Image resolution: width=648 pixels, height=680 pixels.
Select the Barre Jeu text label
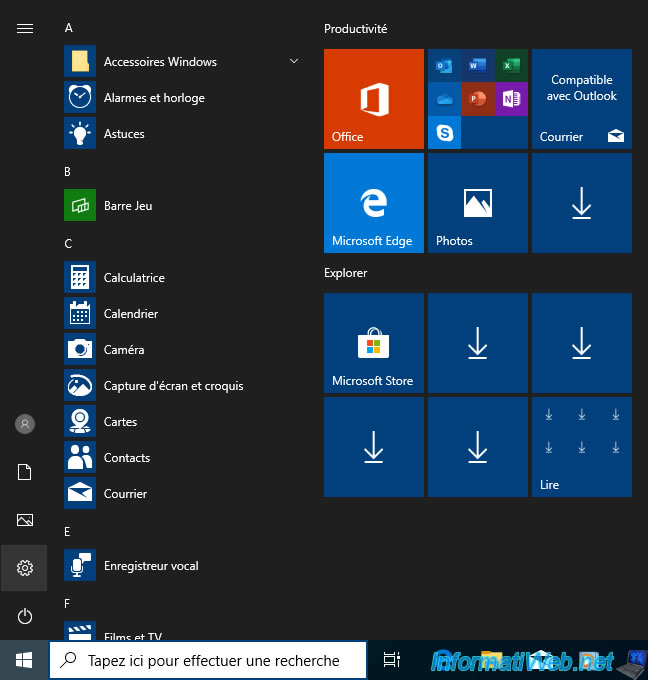point(128,206)
